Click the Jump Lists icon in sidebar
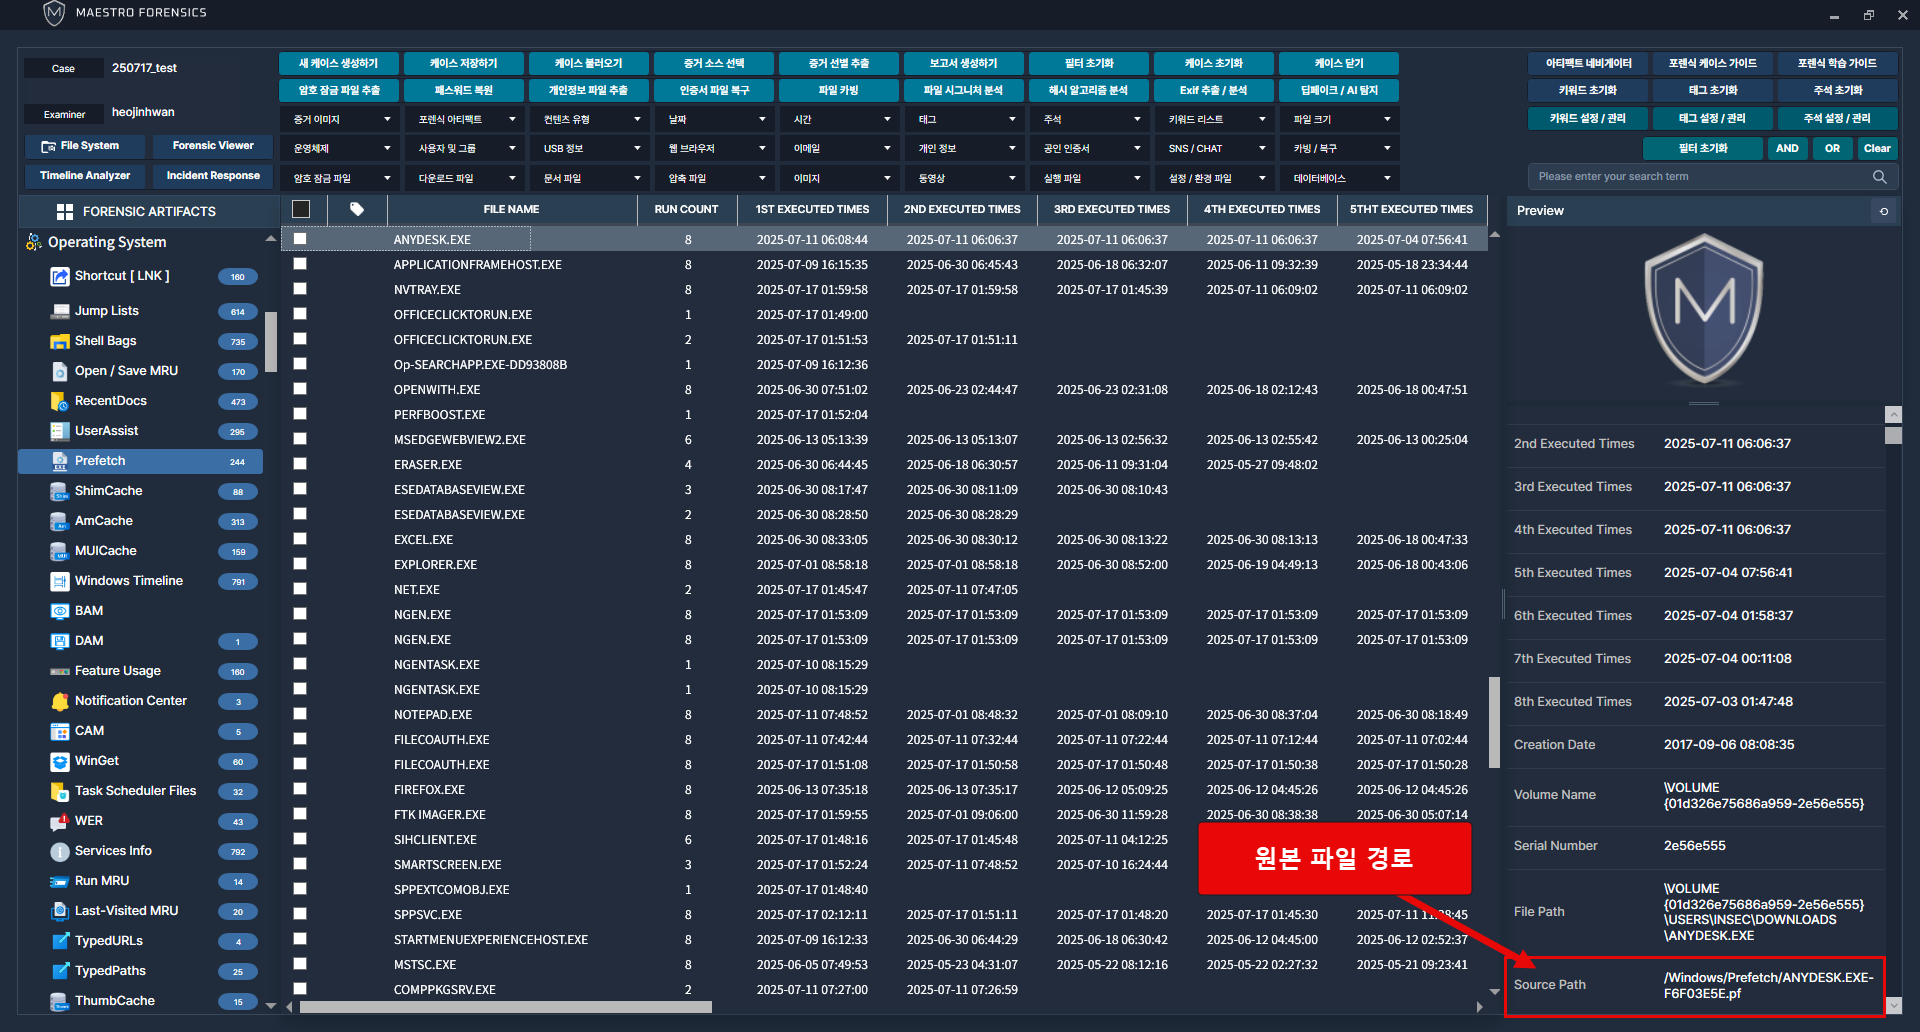 (x=60, y=311)
